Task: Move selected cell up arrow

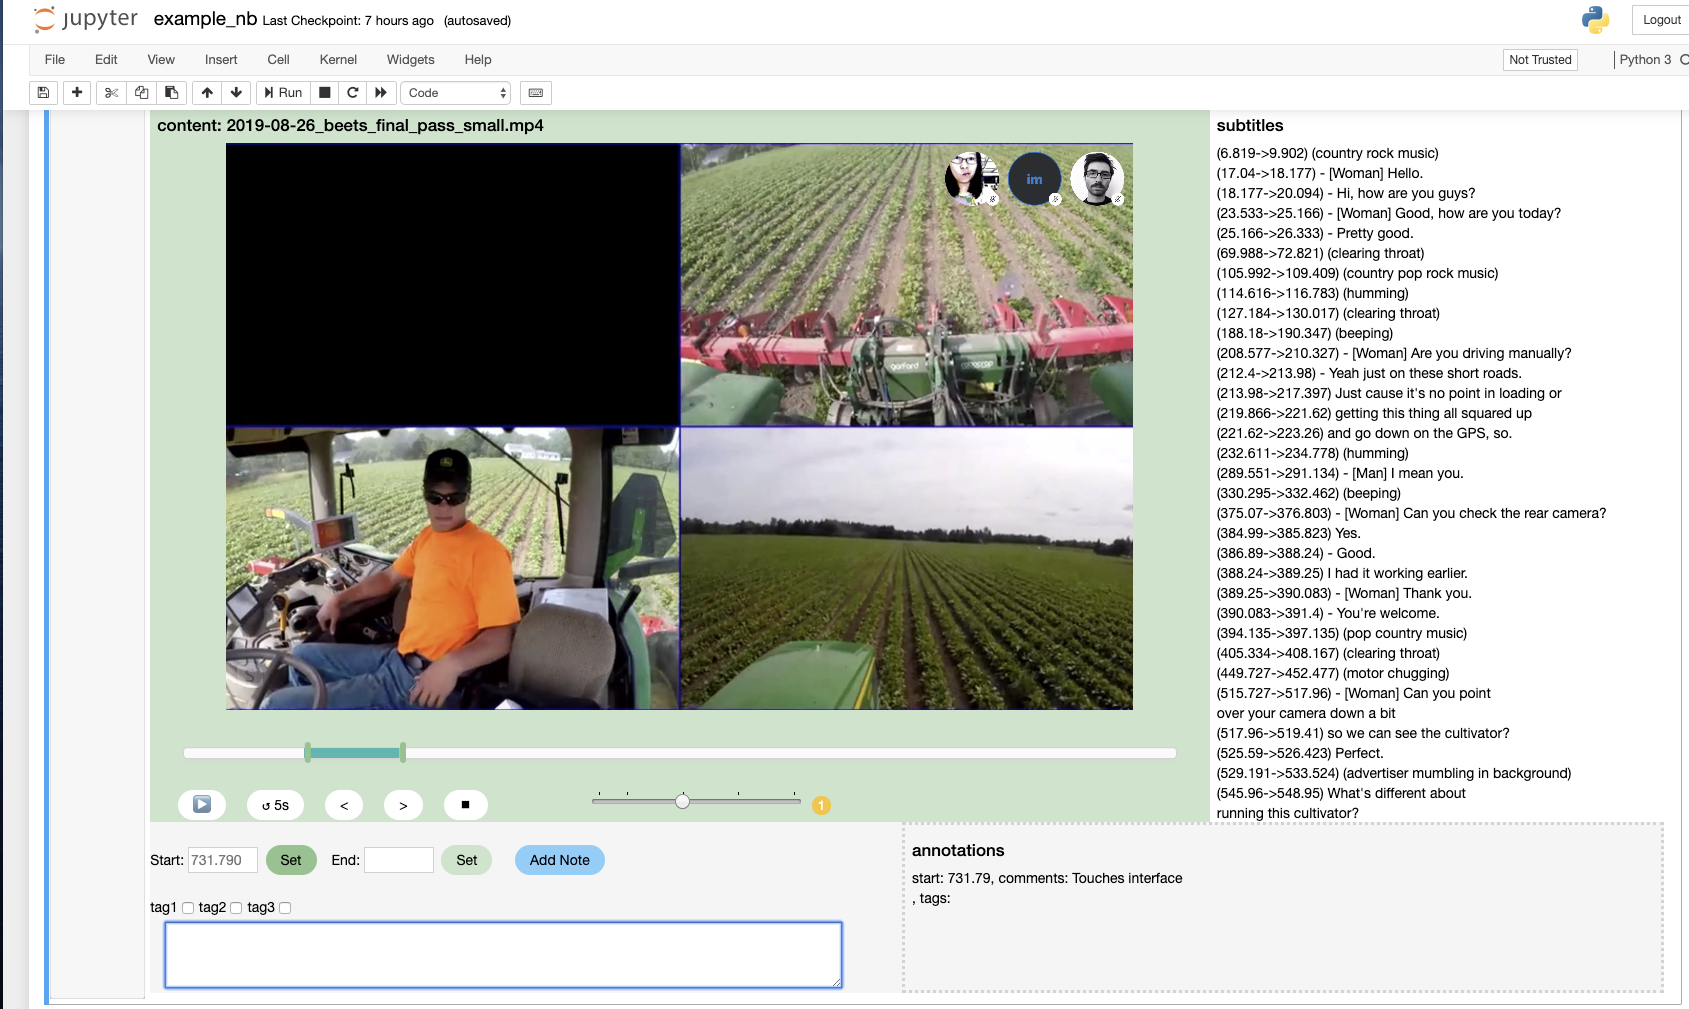Action: (x=207, y=93)
